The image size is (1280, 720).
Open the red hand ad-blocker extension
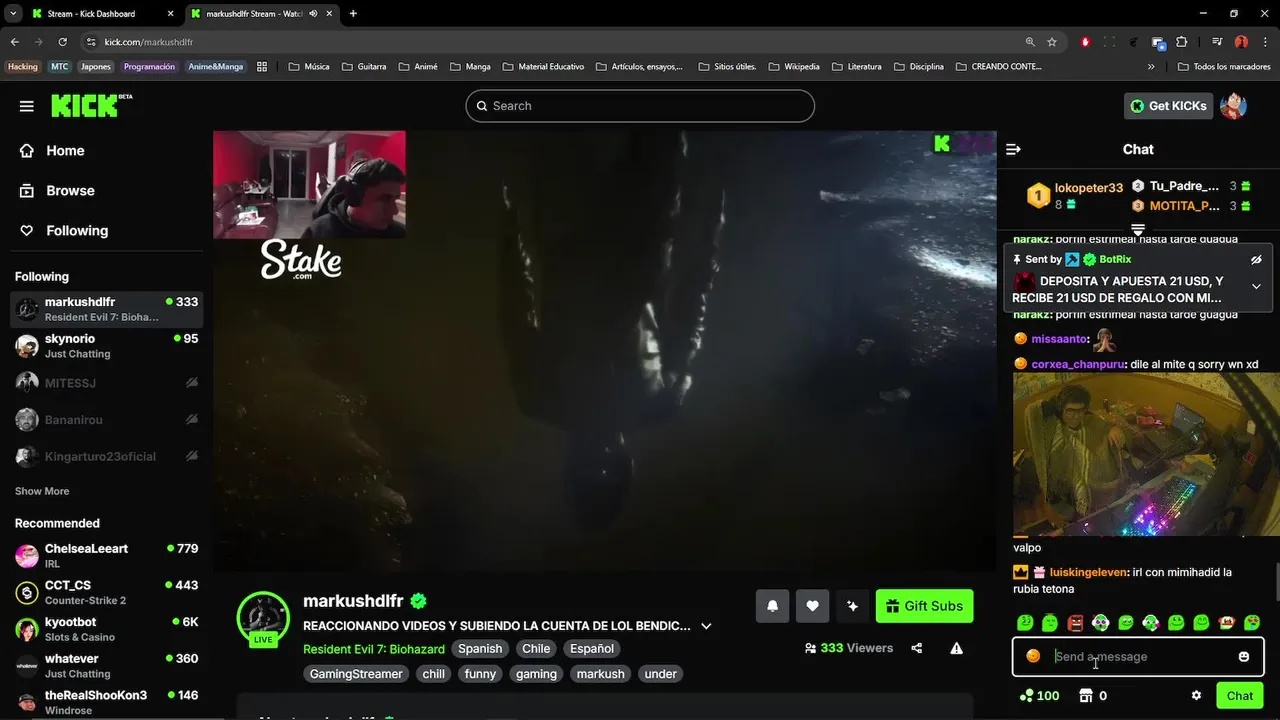(x=1085, y=42)
